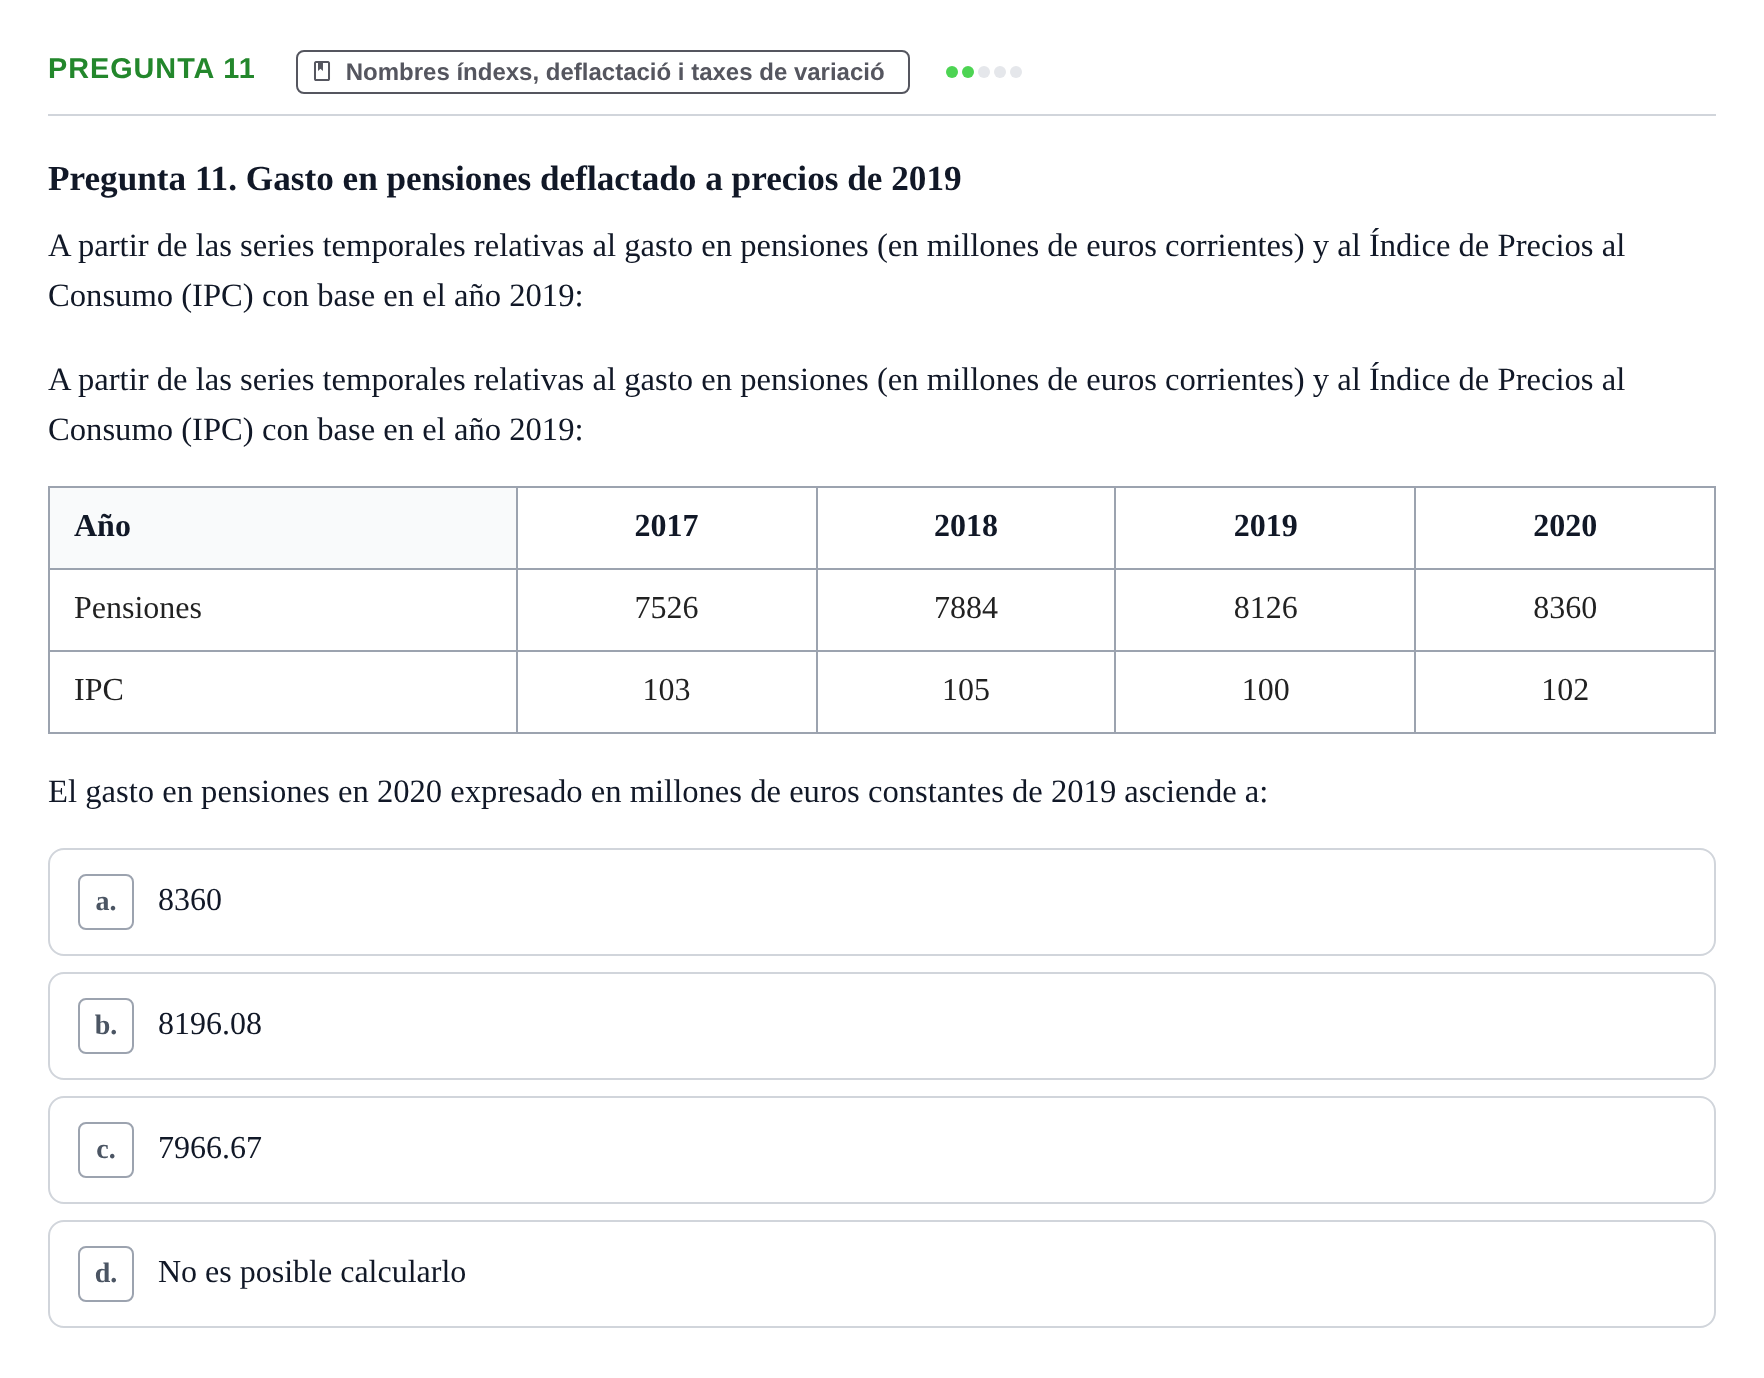Screen dimensions: 1764x1378
Task: Select option d. No es posible calcularlo
Action: [x=881, y=1274]
